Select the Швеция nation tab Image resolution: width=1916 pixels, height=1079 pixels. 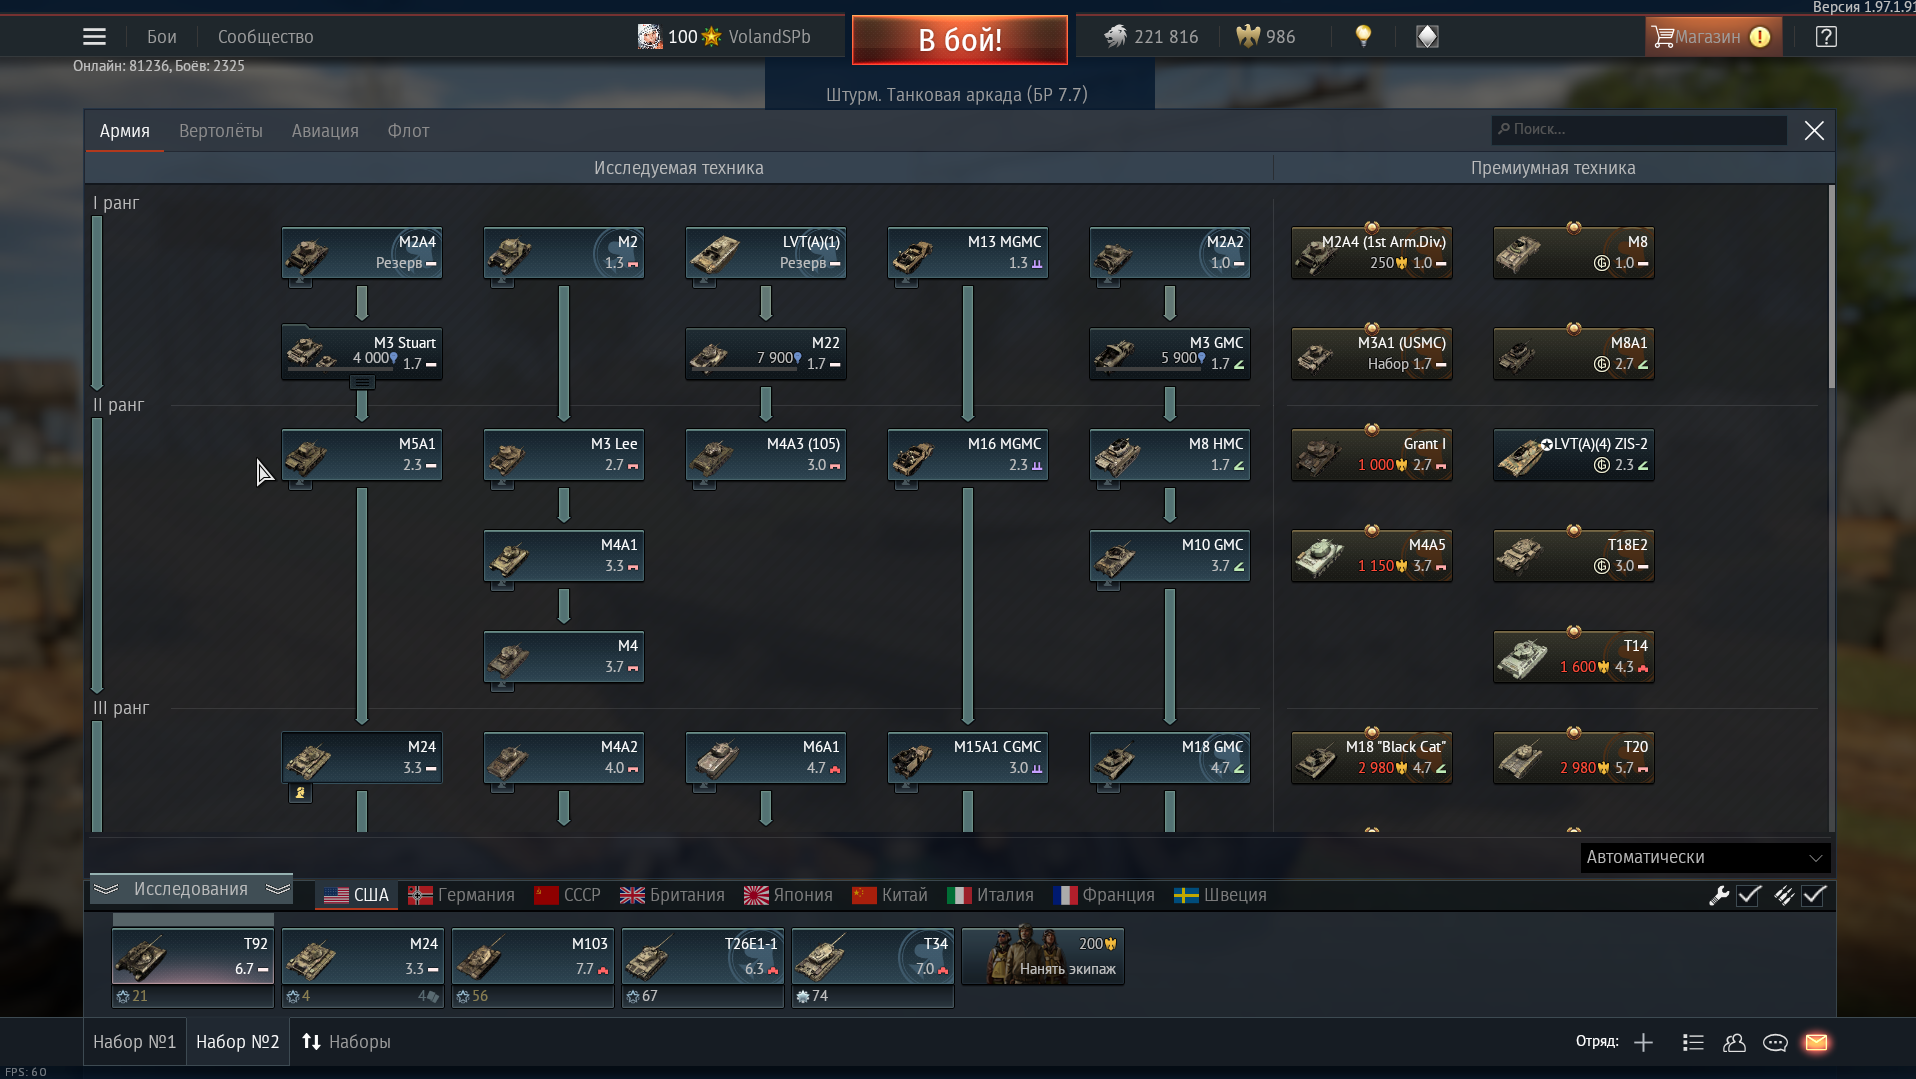(x=1221, y=895)
